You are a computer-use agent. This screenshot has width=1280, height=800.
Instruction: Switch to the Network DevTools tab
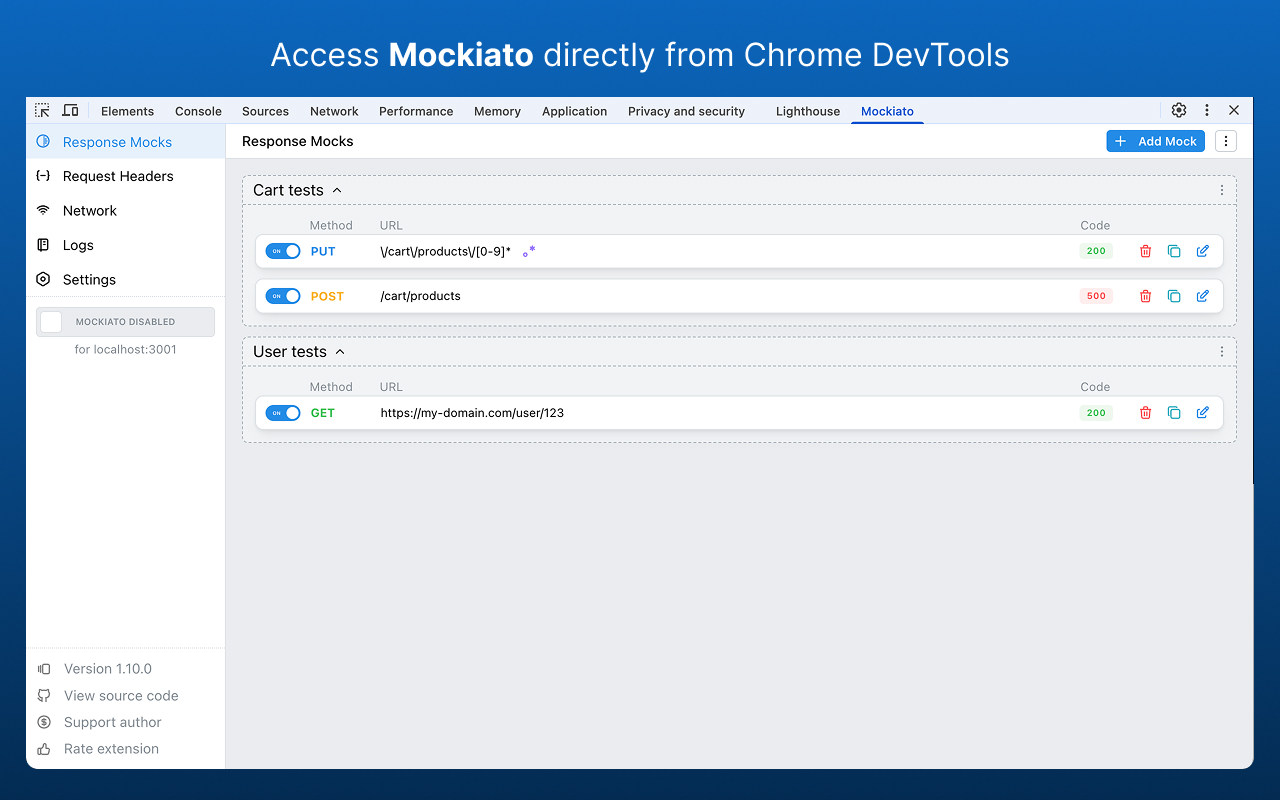tap(334, 111)
